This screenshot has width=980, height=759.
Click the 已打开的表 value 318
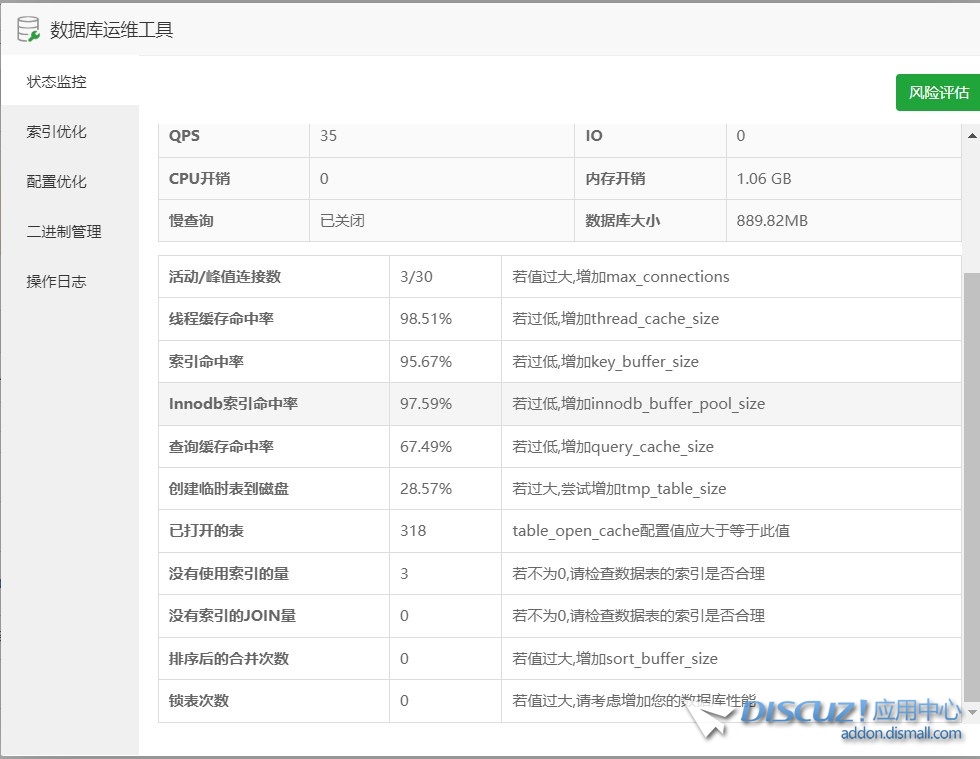point(413,531)
